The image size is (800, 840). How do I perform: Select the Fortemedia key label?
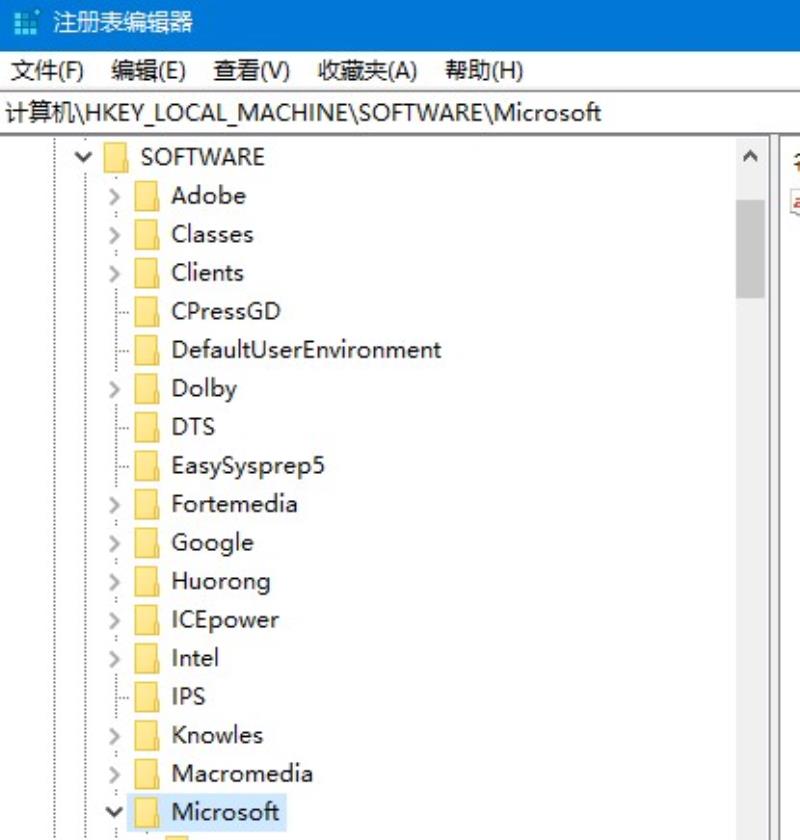[x=234, y=505]
